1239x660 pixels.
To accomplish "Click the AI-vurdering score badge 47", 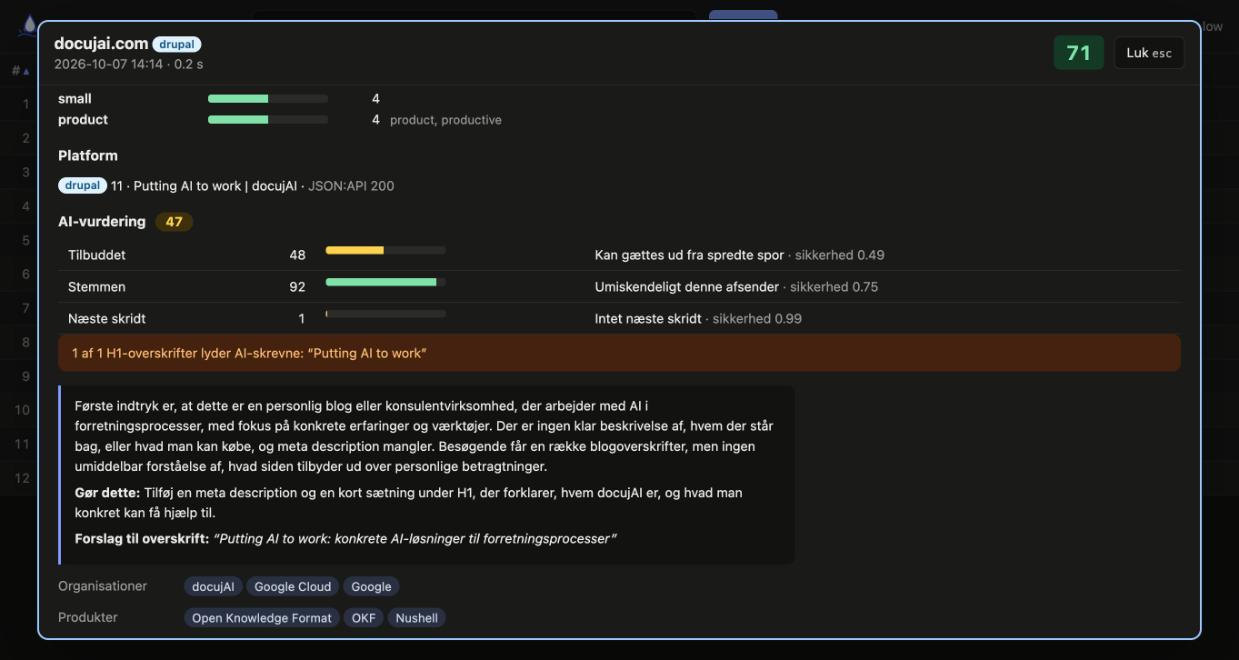I will point(174,222).
